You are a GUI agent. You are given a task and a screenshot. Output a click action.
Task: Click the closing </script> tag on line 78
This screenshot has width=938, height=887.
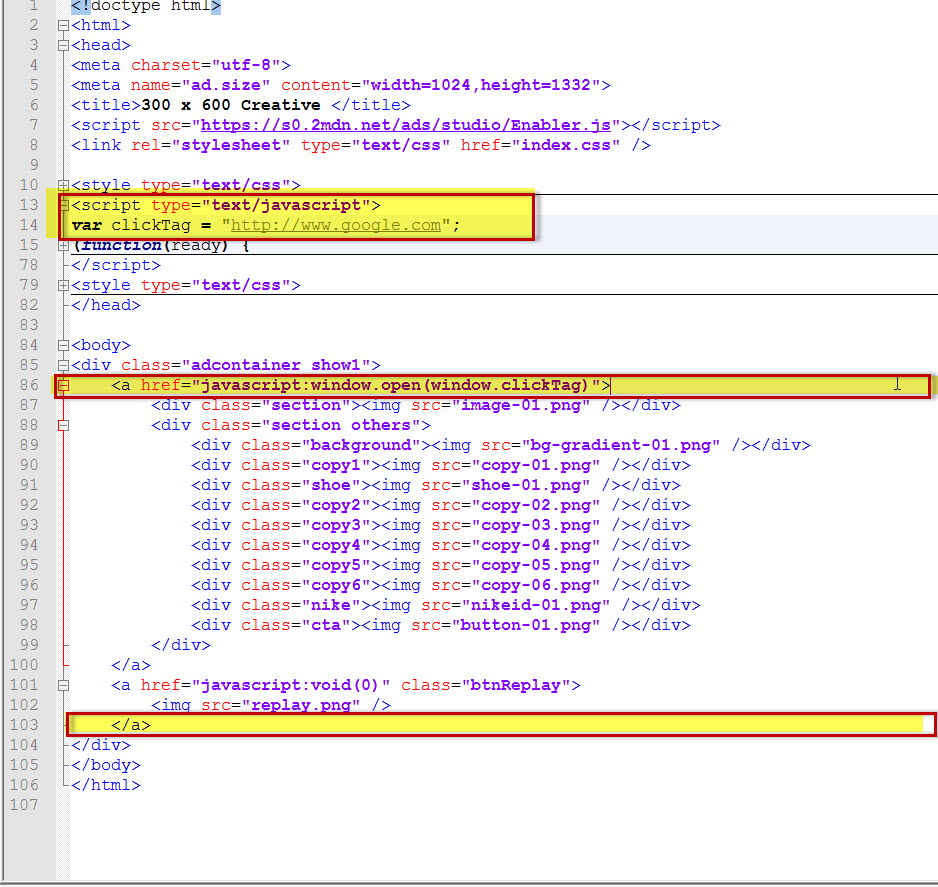tap(116, 266)
